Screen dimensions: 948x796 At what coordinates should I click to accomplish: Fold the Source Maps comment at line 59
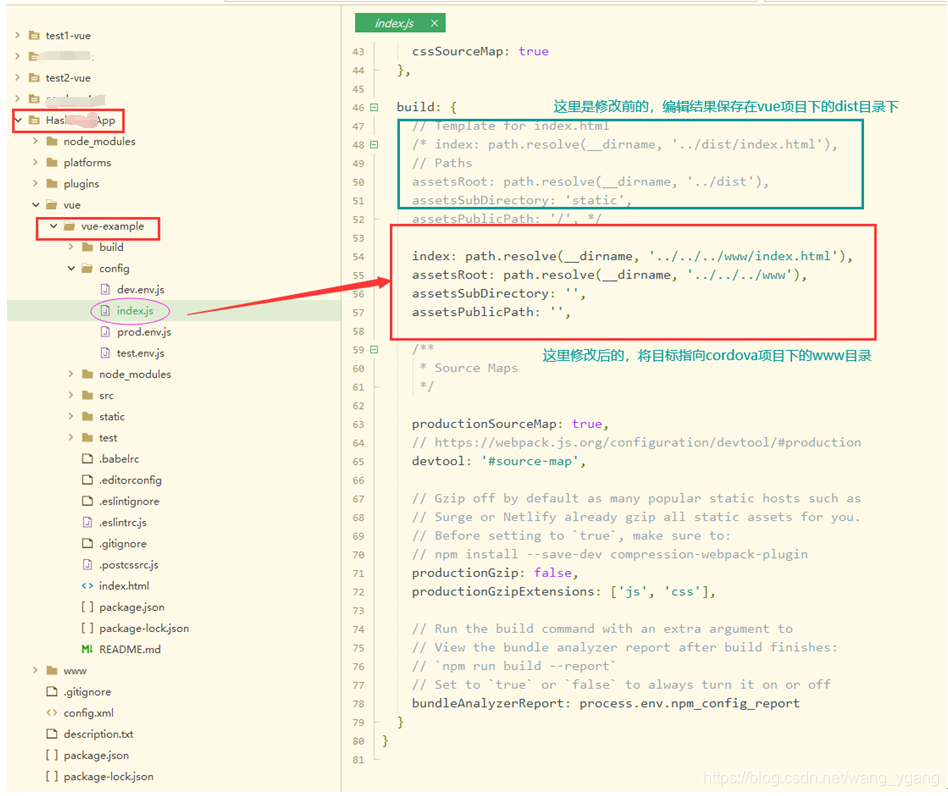(374, 349)
